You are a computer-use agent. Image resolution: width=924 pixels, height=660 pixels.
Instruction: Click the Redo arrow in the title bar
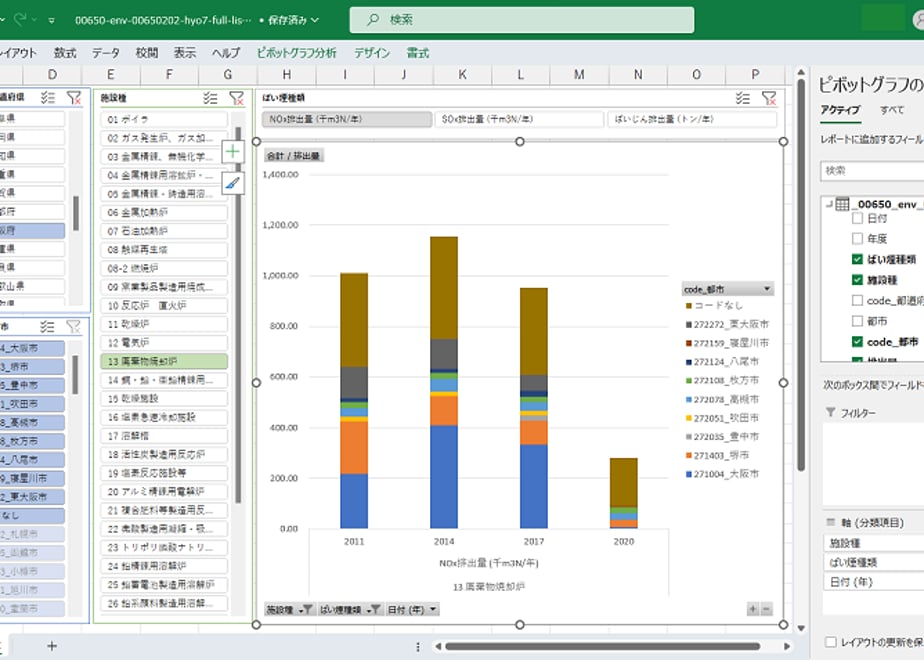pos(20,19)
